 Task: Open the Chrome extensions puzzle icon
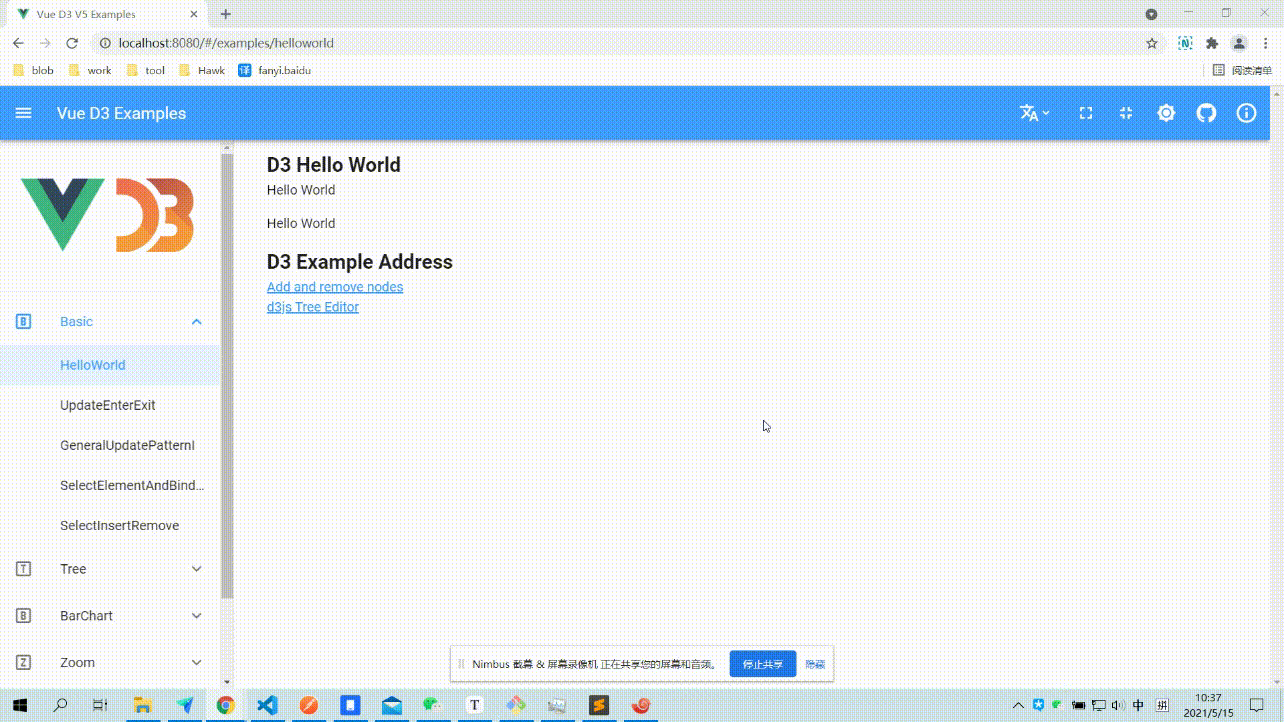click(1210, 43)
